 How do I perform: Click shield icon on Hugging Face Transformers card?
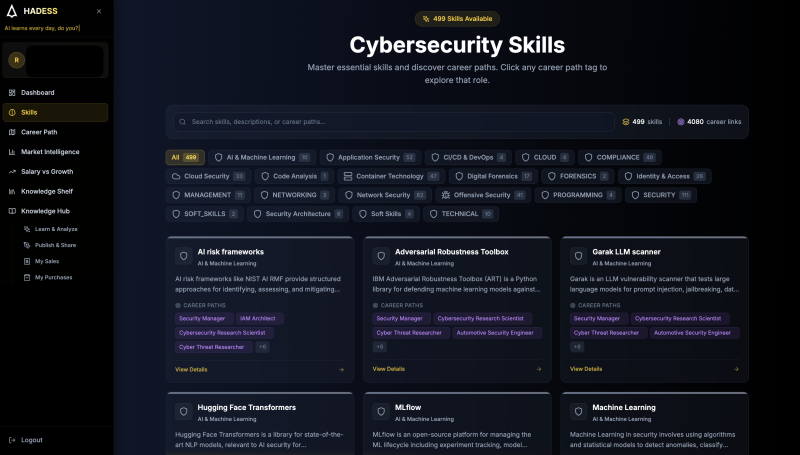[184, 412]
